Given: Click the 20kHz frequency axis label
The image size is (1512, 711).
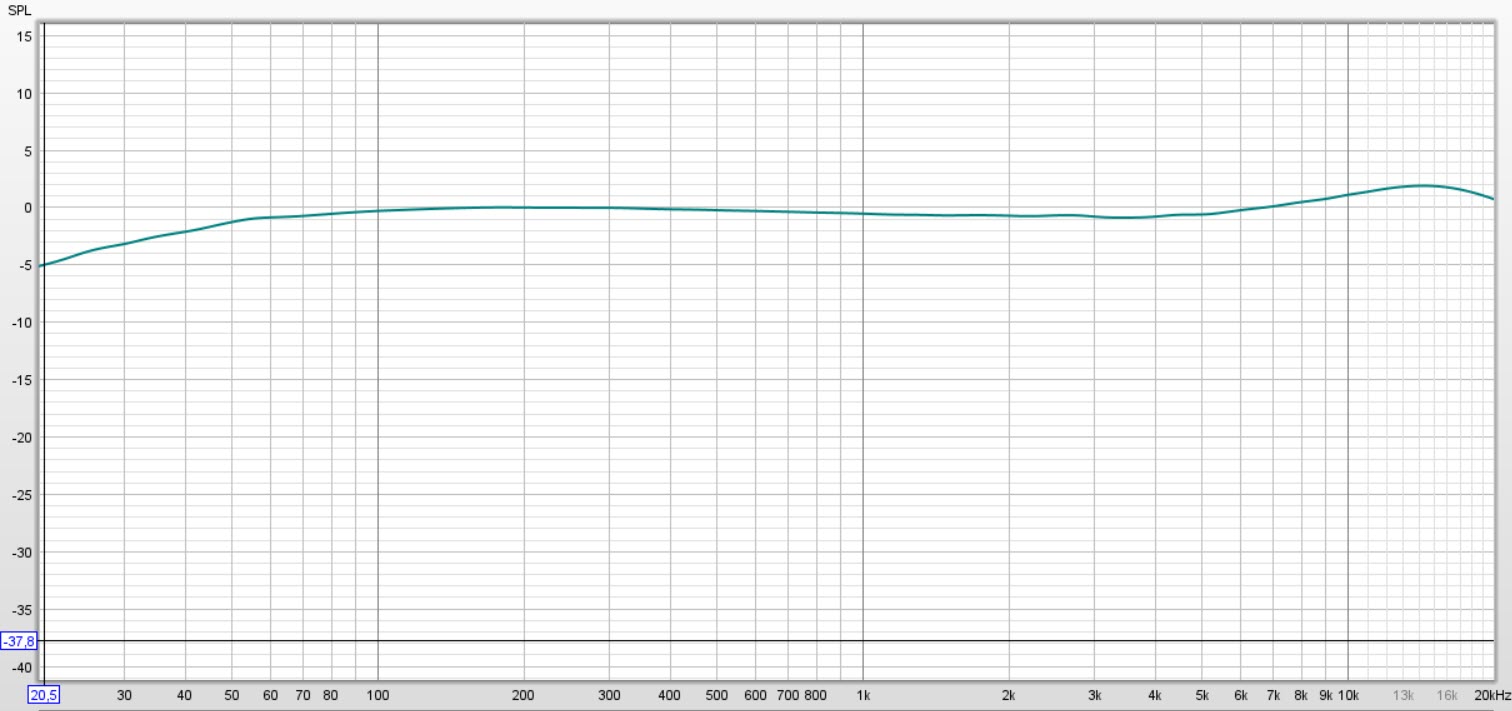Looking at the screenshot, I should tap(1493, 695).
